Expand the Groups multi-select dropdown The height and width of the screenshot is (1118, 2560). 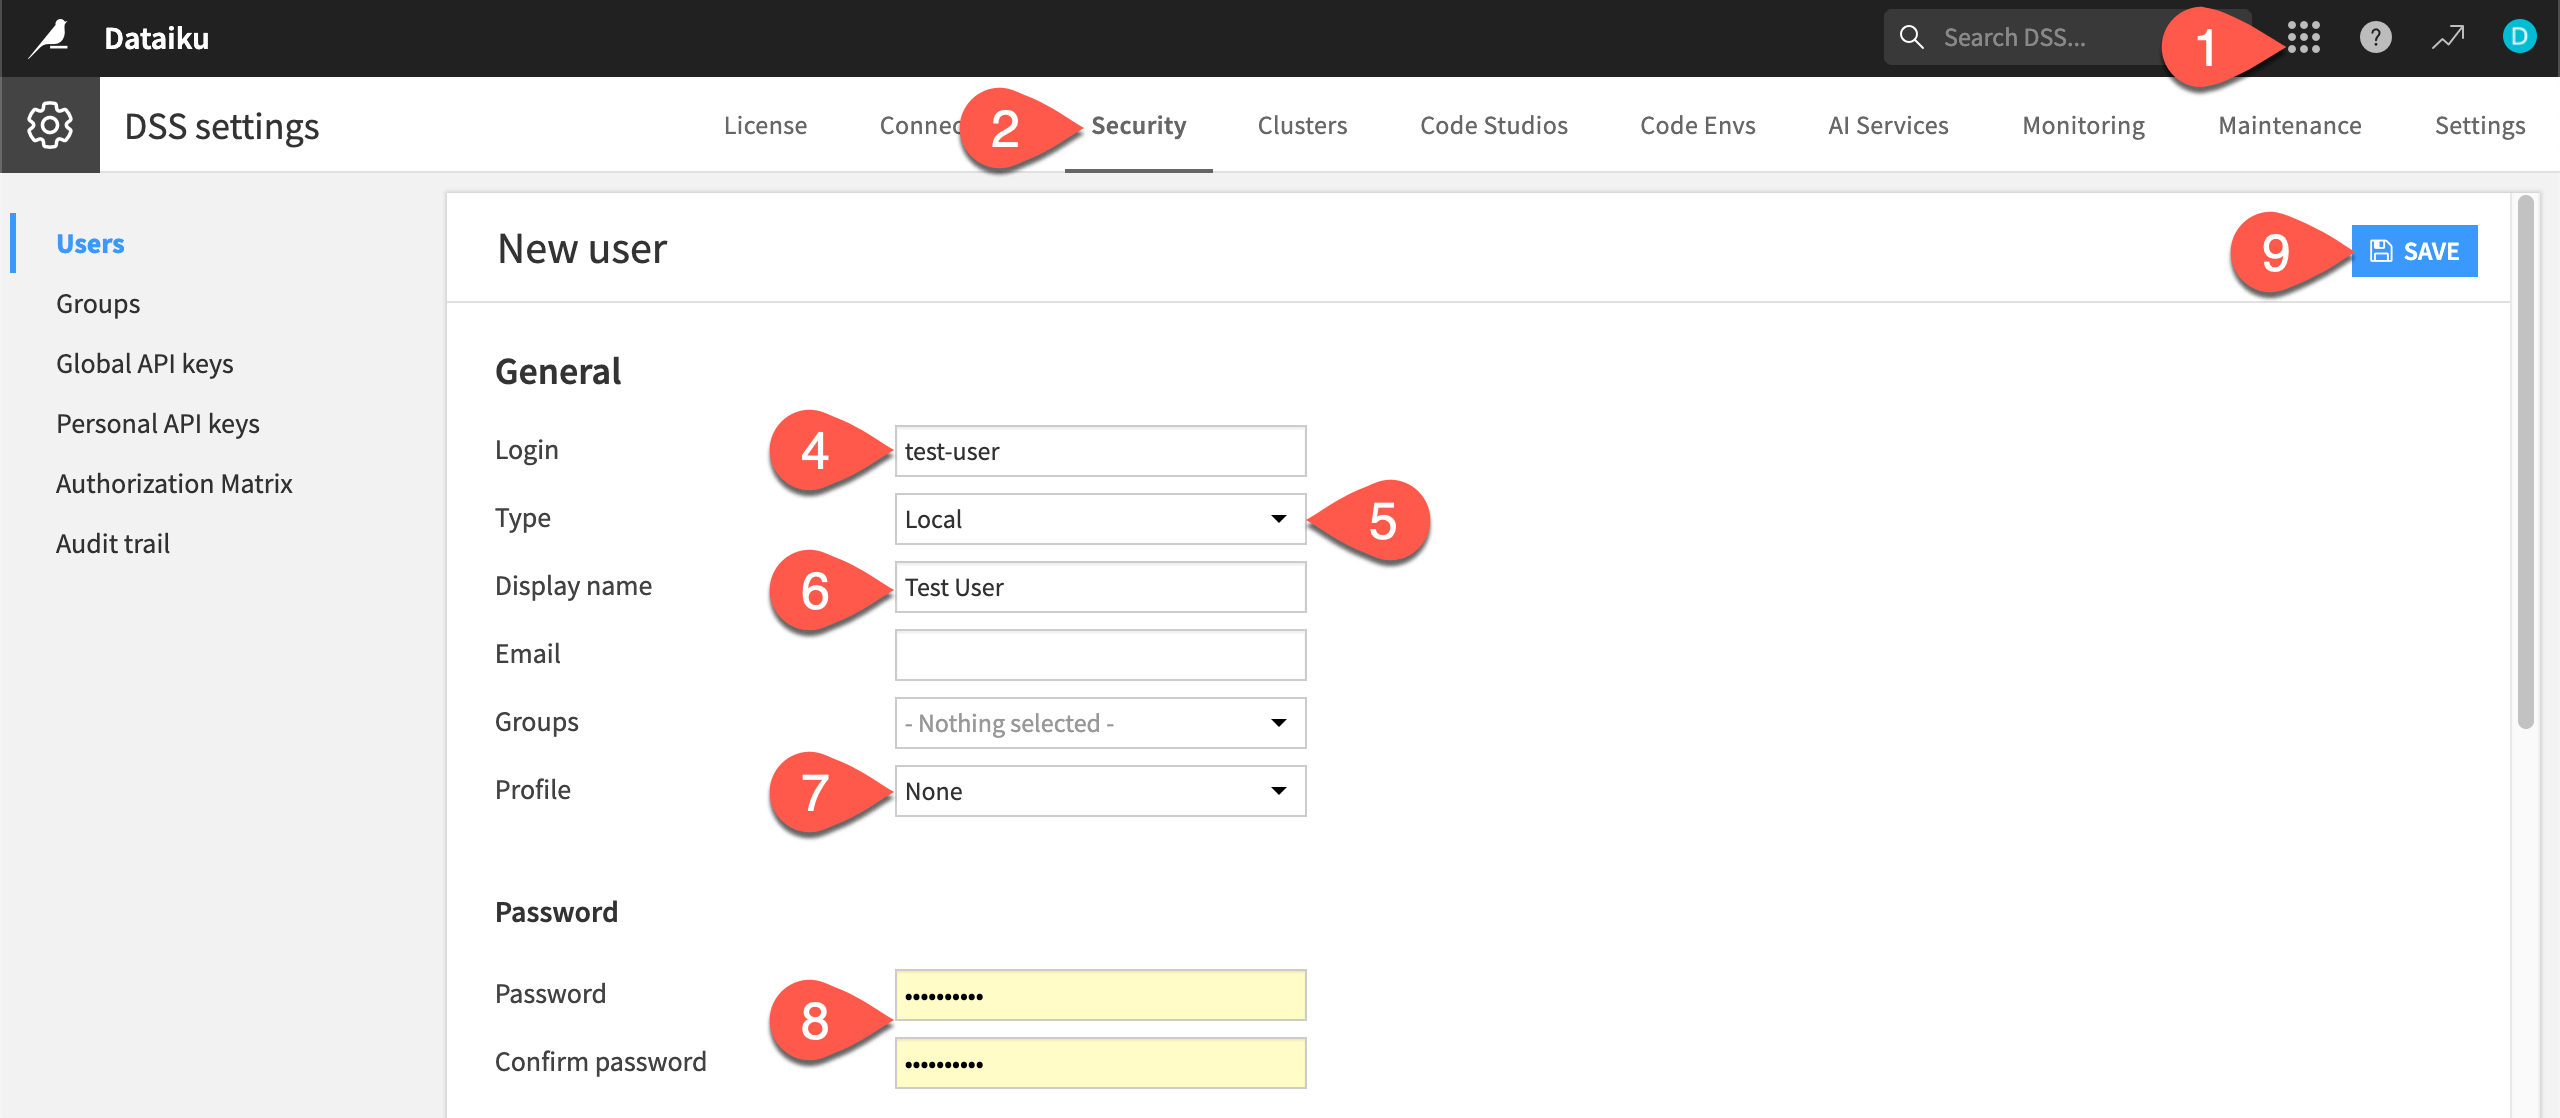pyautogui.click(x=1100, y=723)
